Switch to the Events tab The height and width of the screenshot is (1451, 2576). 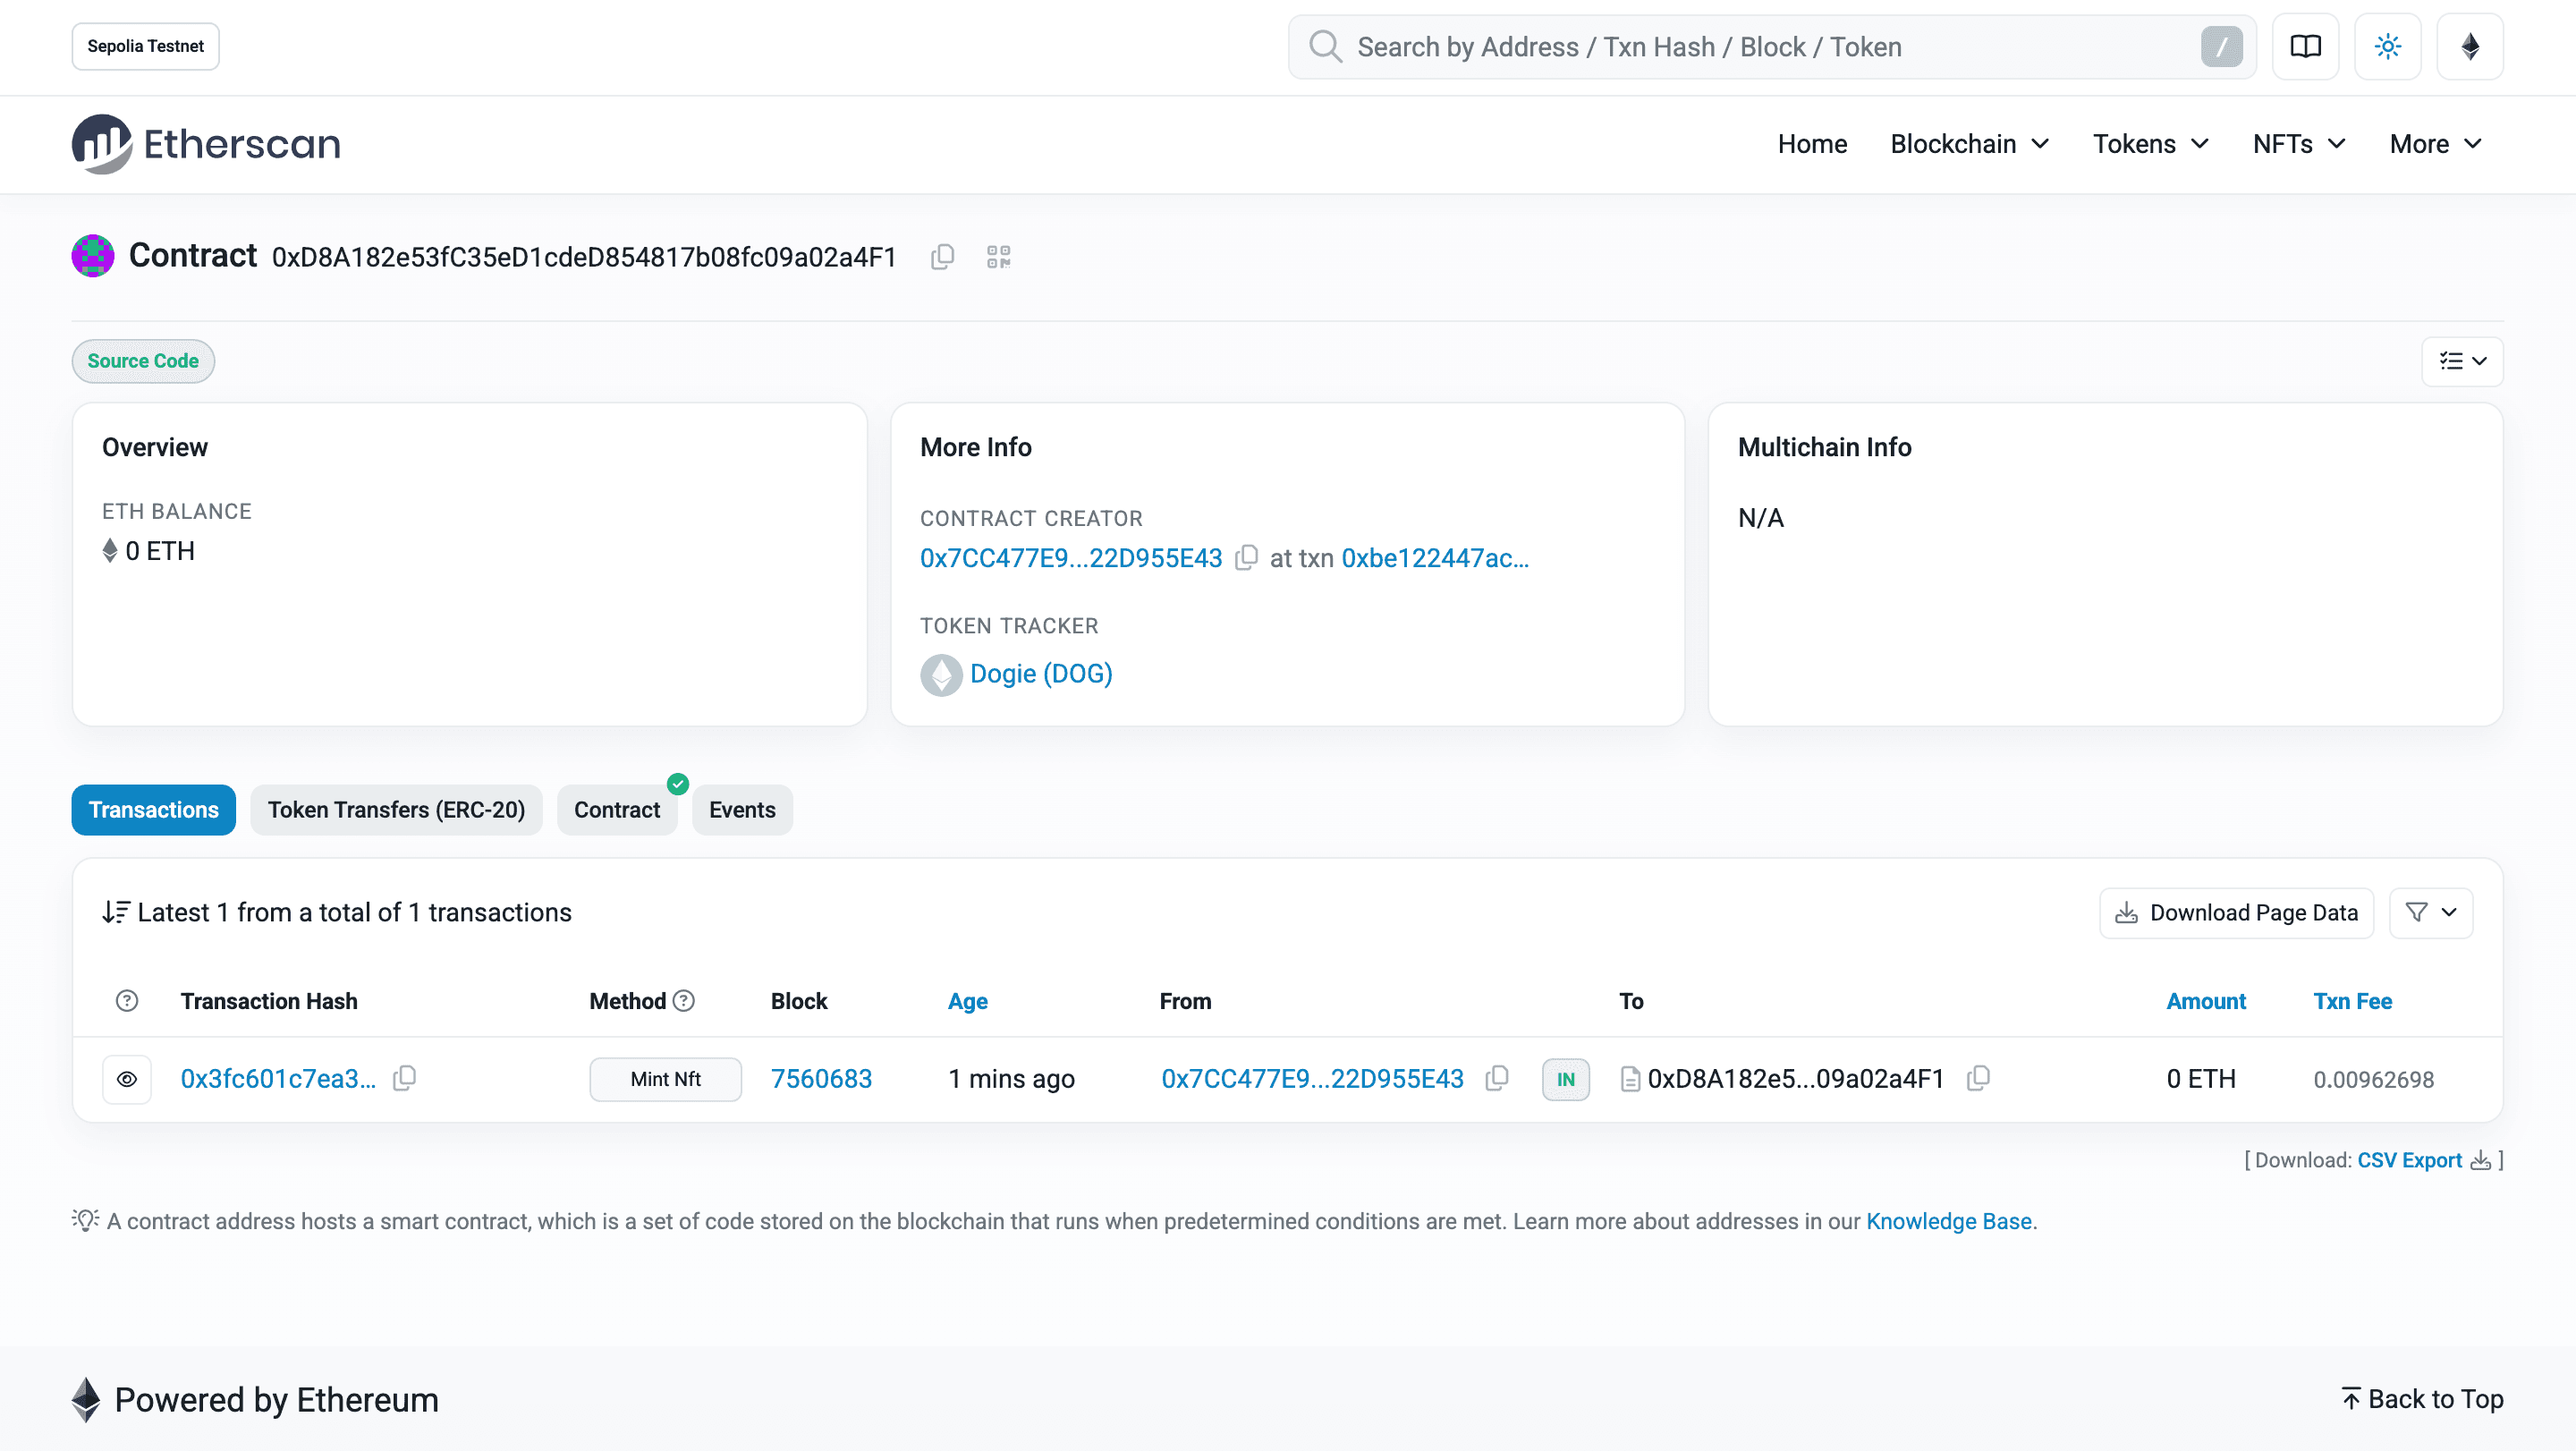[x=742, y=810]
